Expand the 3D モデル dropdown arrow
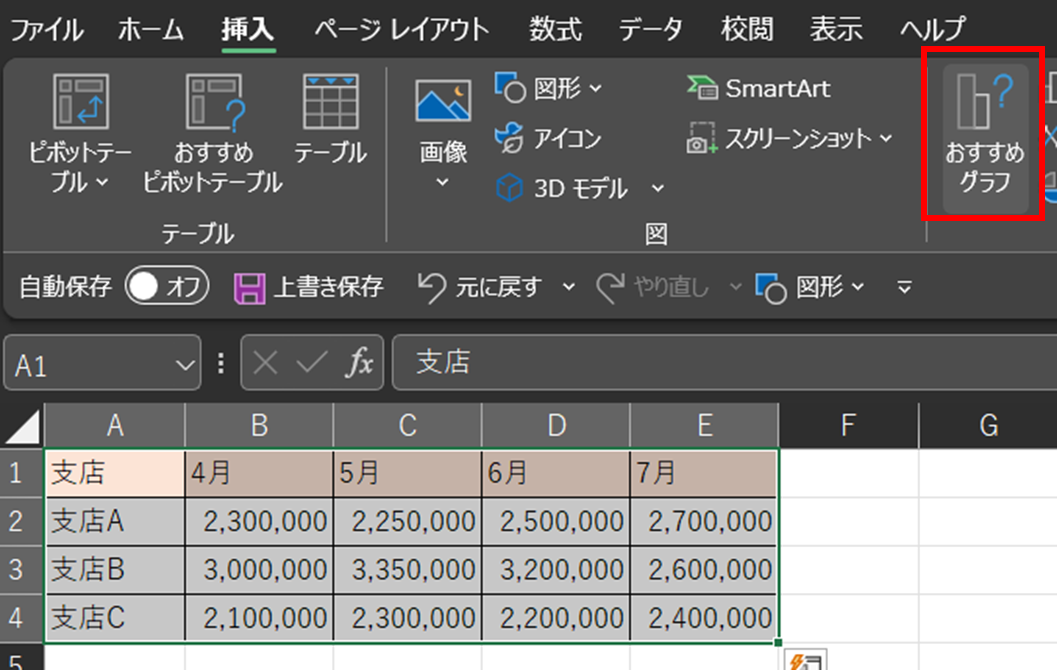This screenshot has height=670, width=1057. click(x=657, y=189)
